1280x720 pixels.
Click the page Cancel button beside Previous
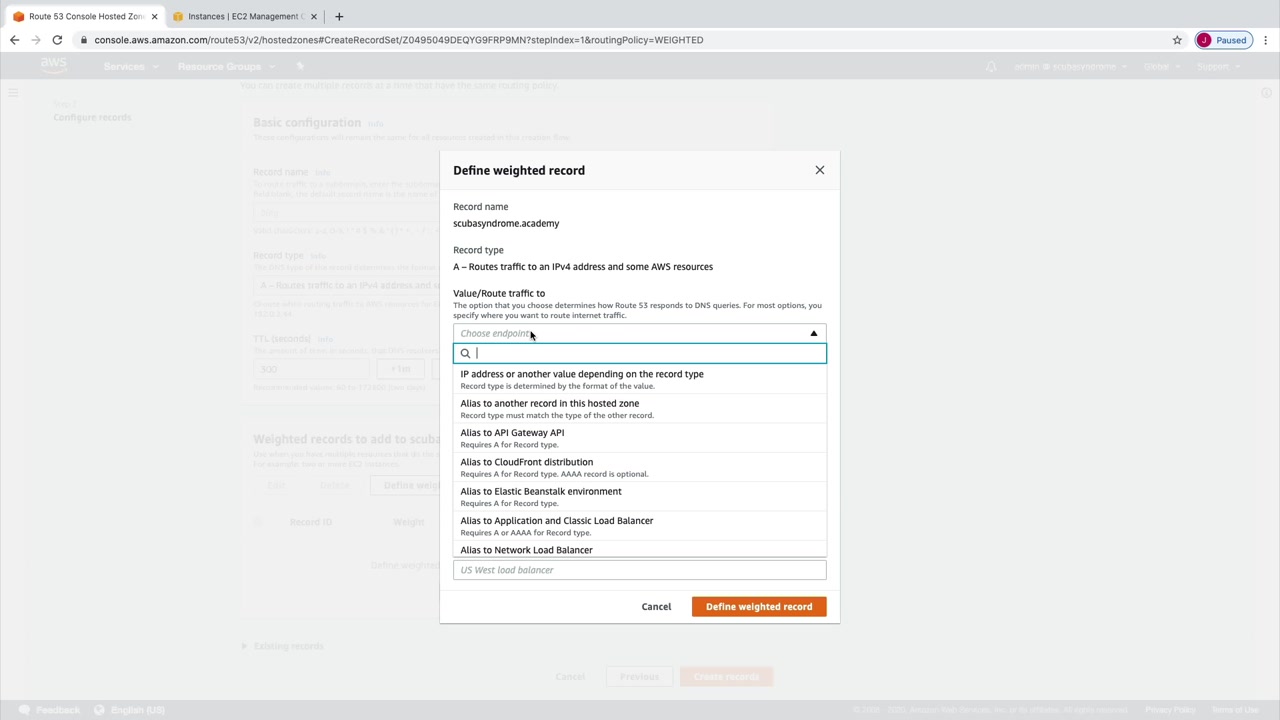click(x=570, y=677)
